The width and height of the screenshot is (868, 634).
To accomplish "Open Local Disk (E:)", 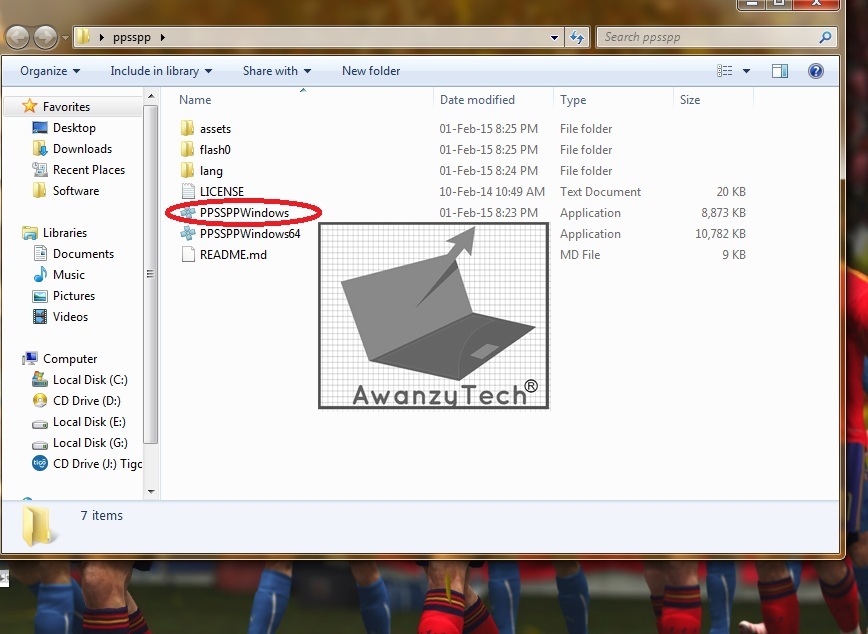I will point(89,422).
